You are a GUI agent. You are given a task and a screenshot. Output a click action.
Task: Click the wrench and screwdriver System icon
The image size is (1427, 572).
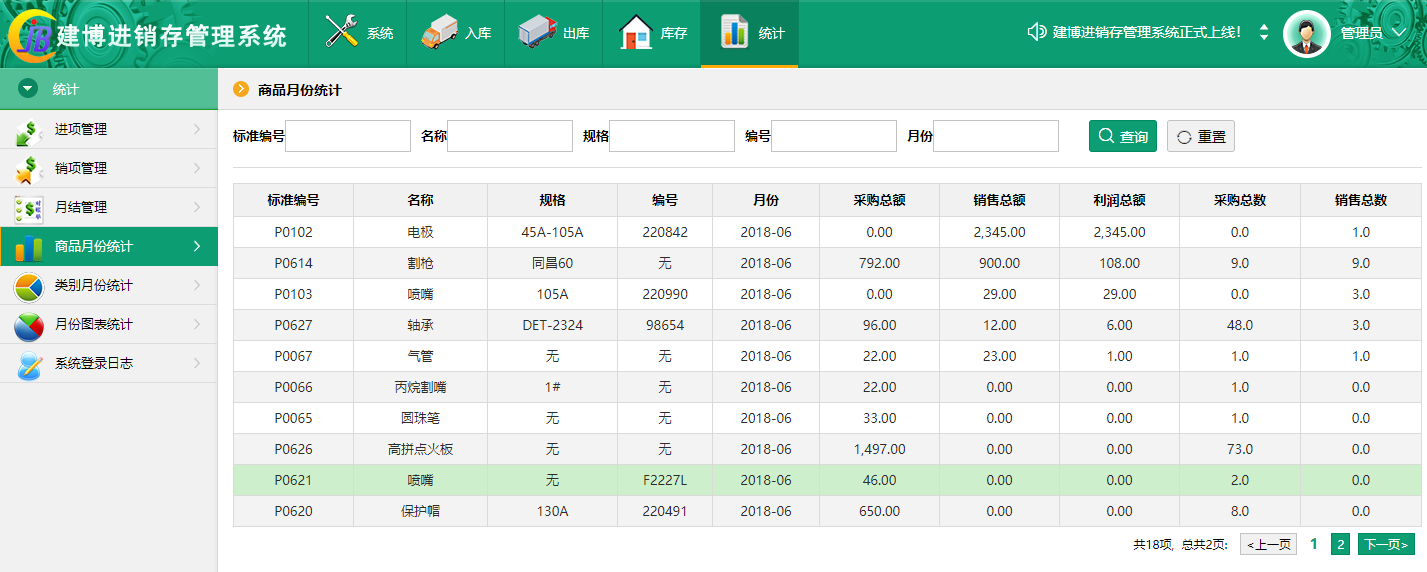[x=342, y=32]
